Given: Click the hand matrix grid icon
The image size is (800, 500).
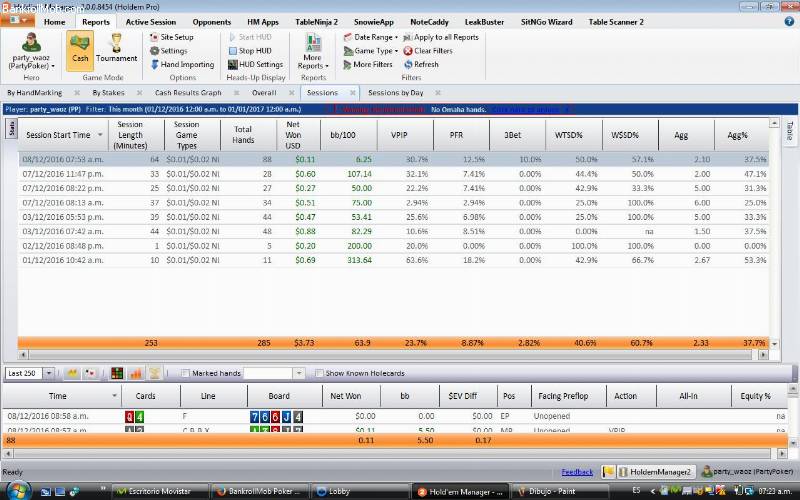Looking at the screenshot, I should [x=117, y=373].
